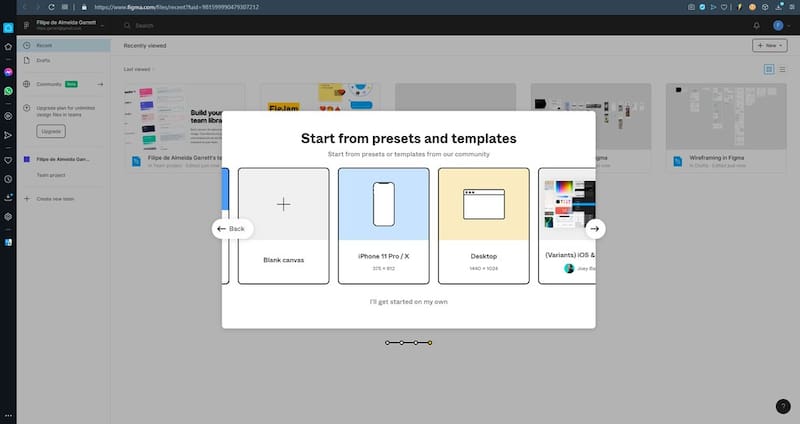The image size is (800, 424).
Task: Choose the iPhone 11 Pro / X preset
Action: pos(383,225)
